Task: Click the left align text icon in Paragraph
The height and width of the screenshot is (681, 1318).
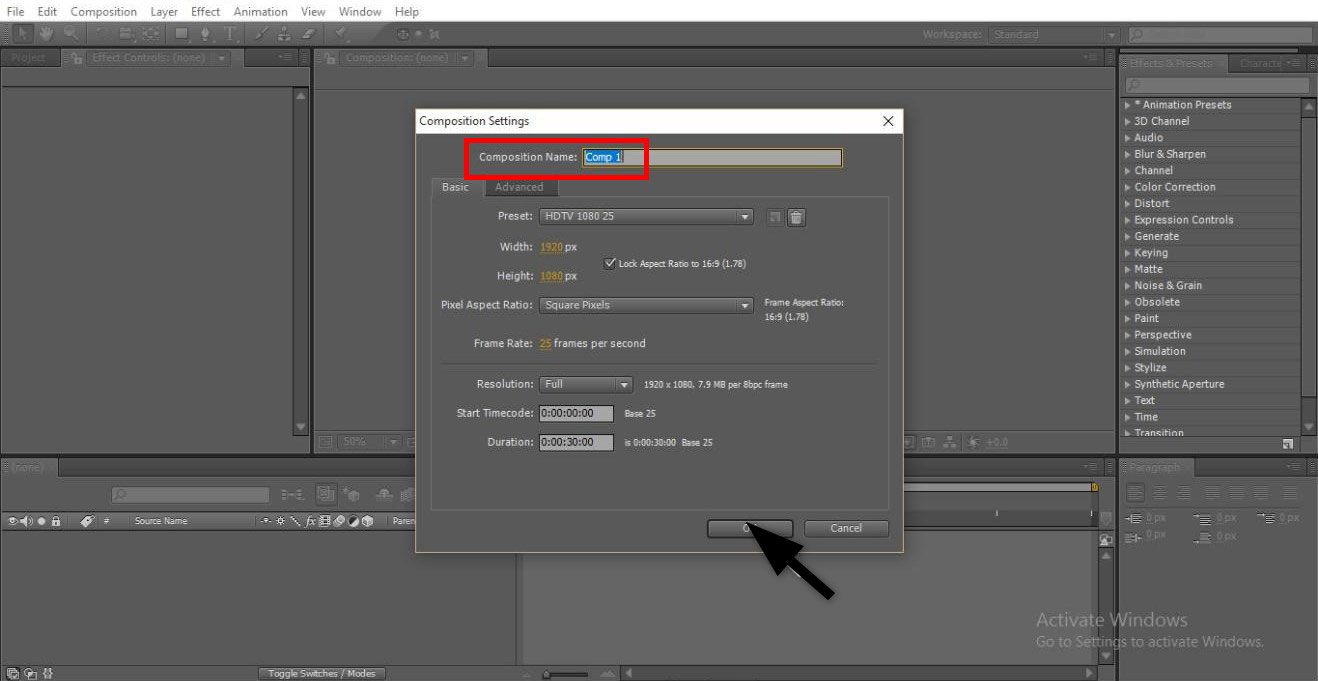Action: [1135, 493]
